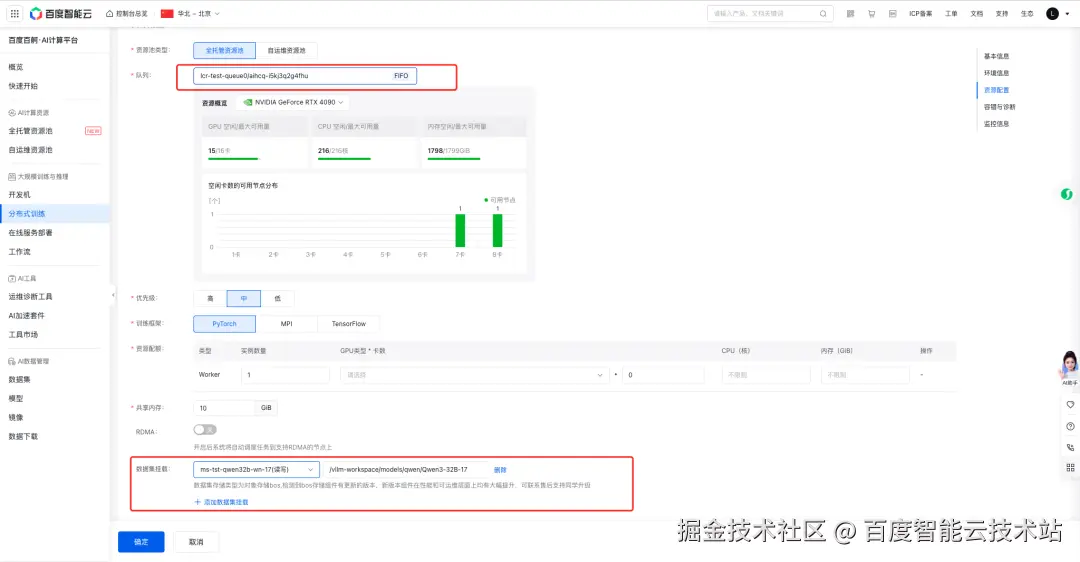The image size is (1080, 562).
Task: Click the 取消 cancel button
Action: tap(196, 542)
